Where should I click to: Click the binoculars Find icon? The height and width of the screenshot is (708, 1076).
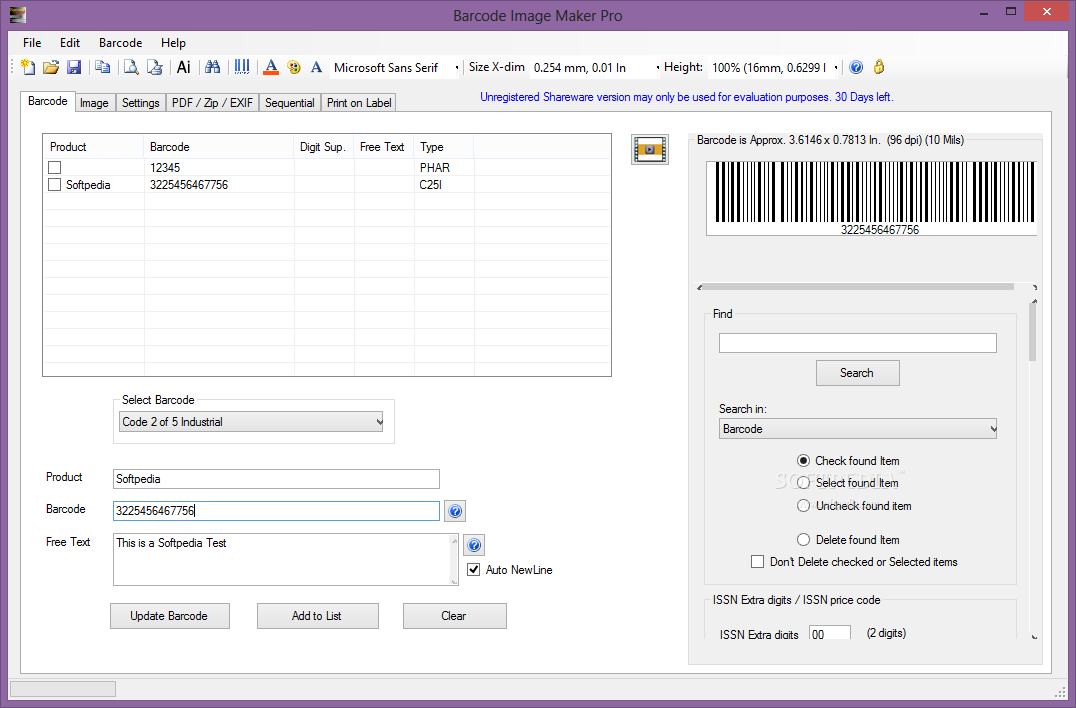click(213, 67)
